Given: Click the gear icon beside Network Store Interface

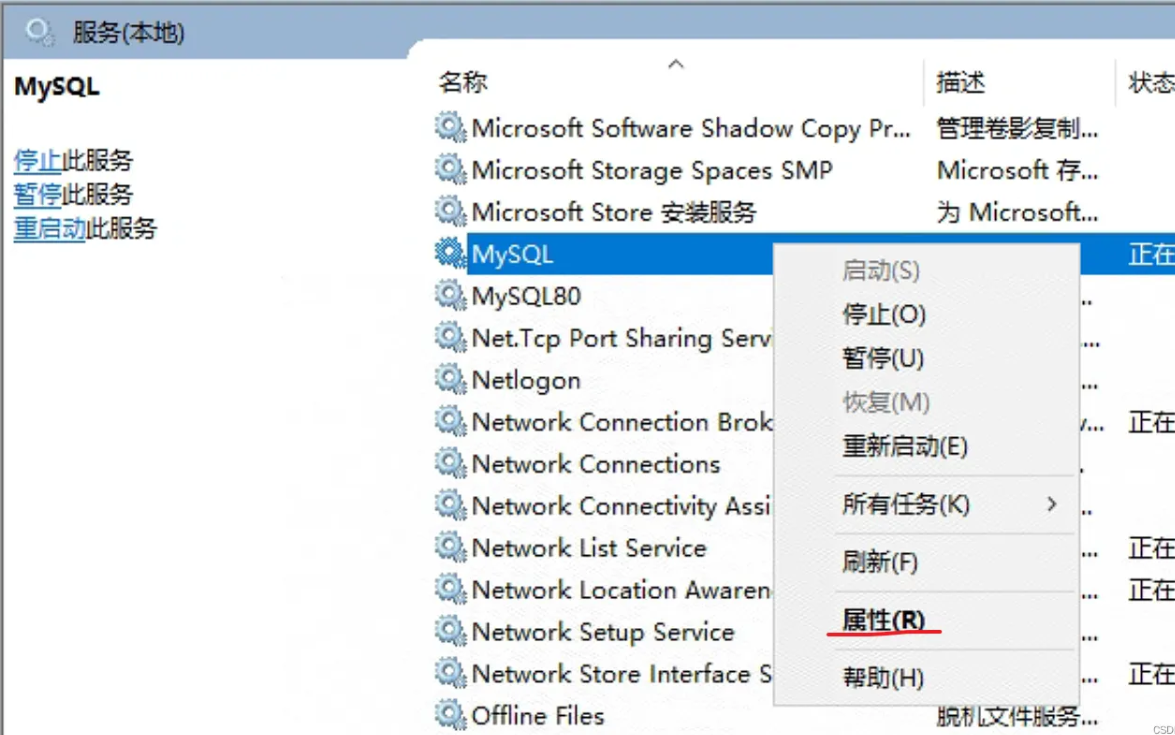Looking at the screenshot, I should pos(450,673).
